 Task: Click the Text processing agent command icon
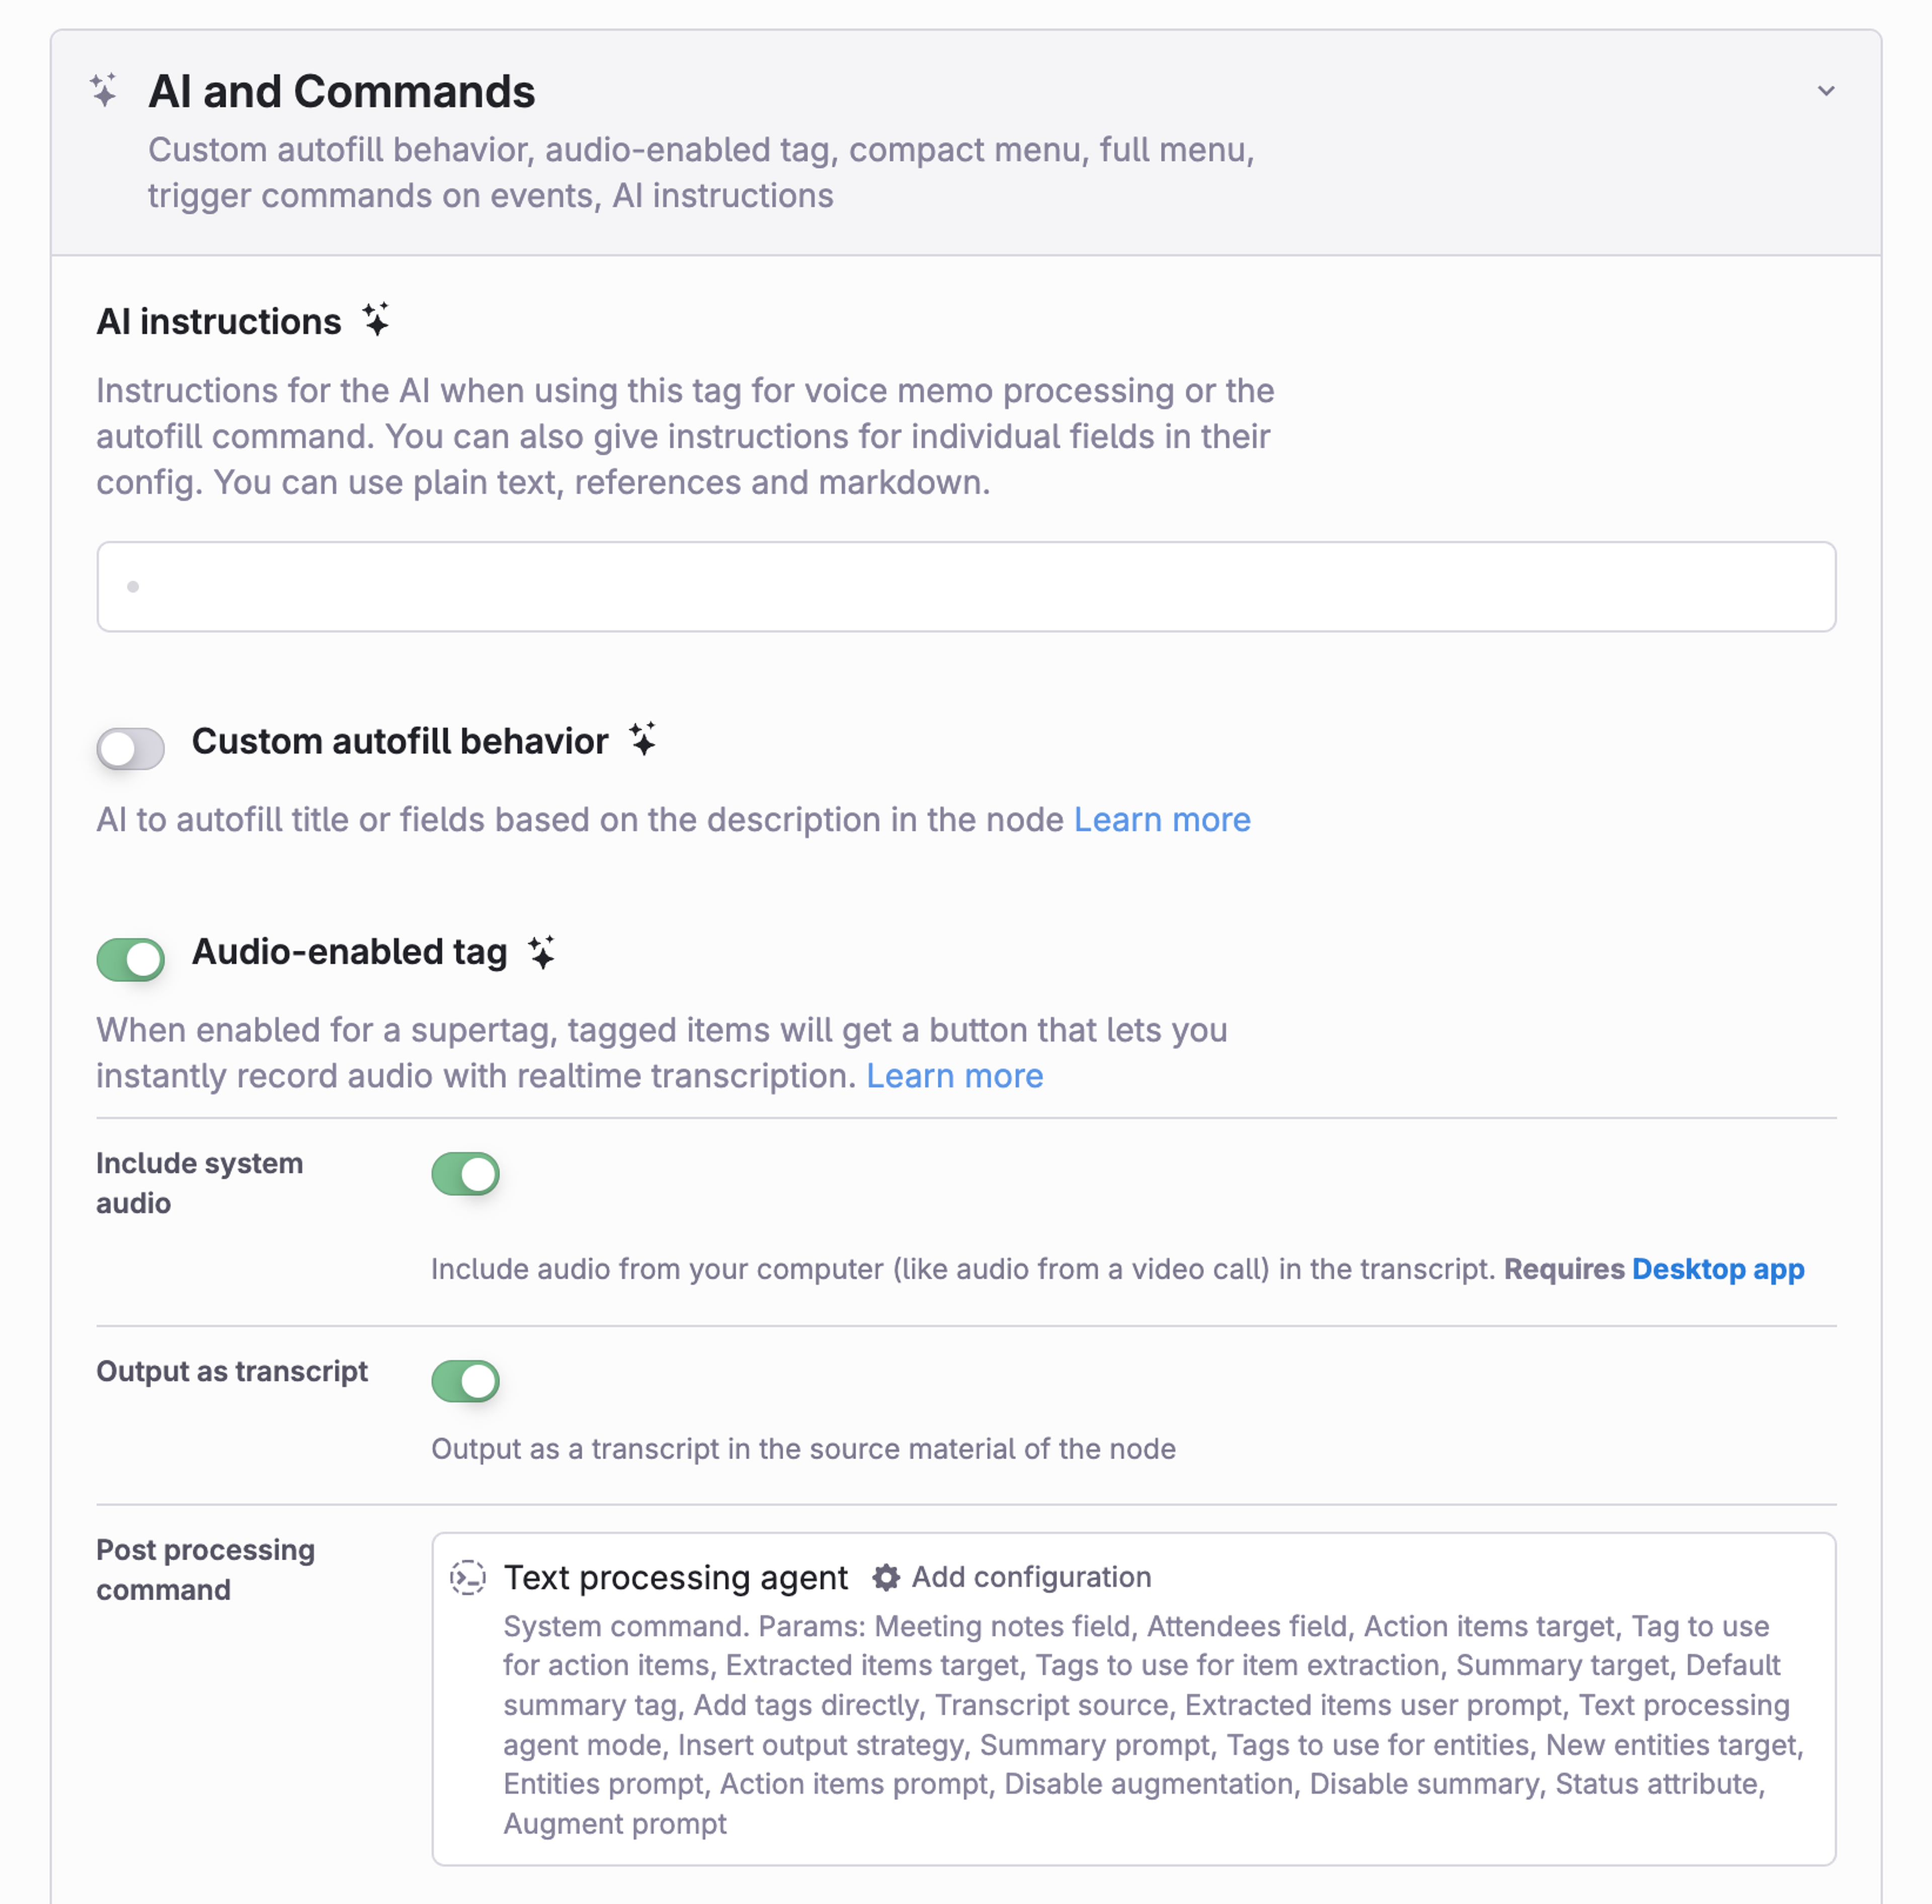coord(467,1577)
